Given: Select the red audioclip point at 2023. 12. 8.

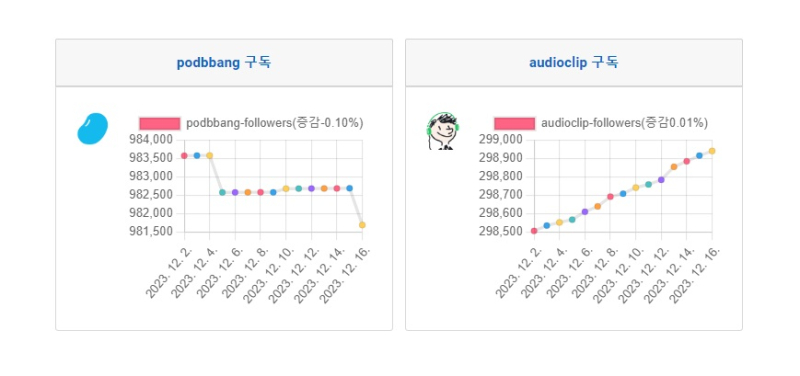Looking at the screenshot, I should tap(610, 196).
